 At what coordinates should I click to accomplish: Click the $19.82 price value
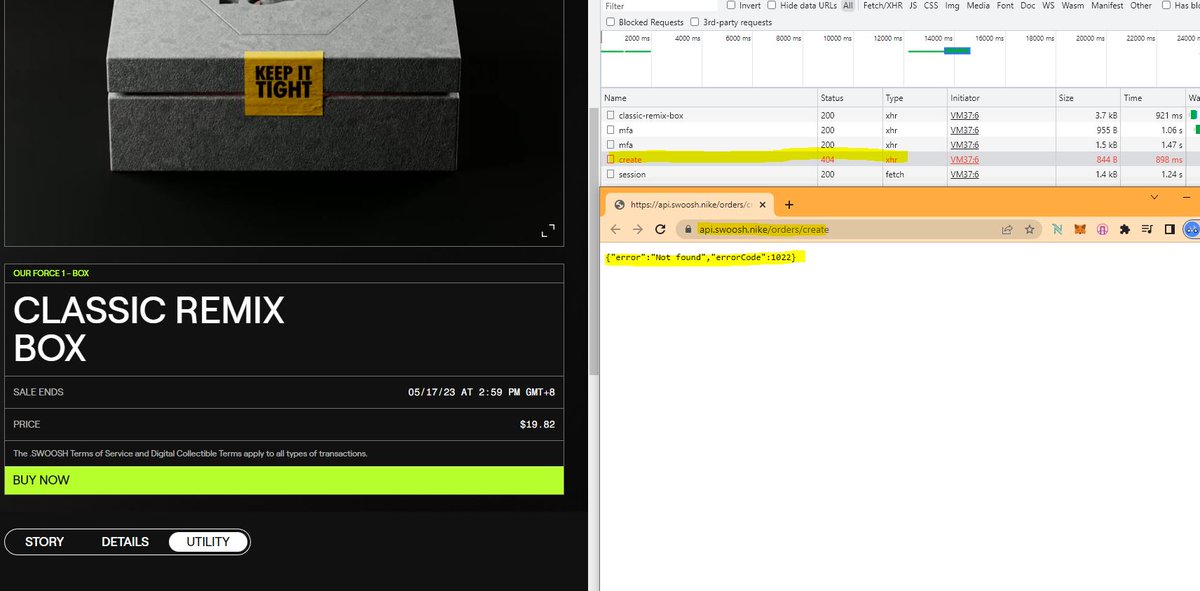[537, 425]
